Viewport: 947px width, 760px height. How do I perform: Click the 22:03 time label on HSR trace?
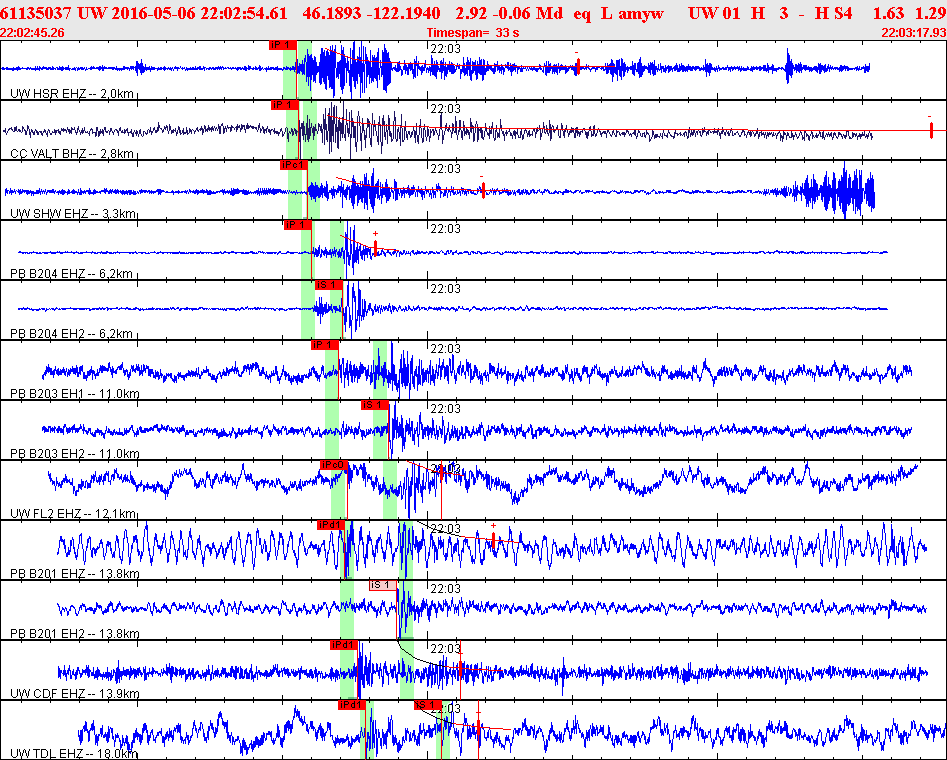445,49
